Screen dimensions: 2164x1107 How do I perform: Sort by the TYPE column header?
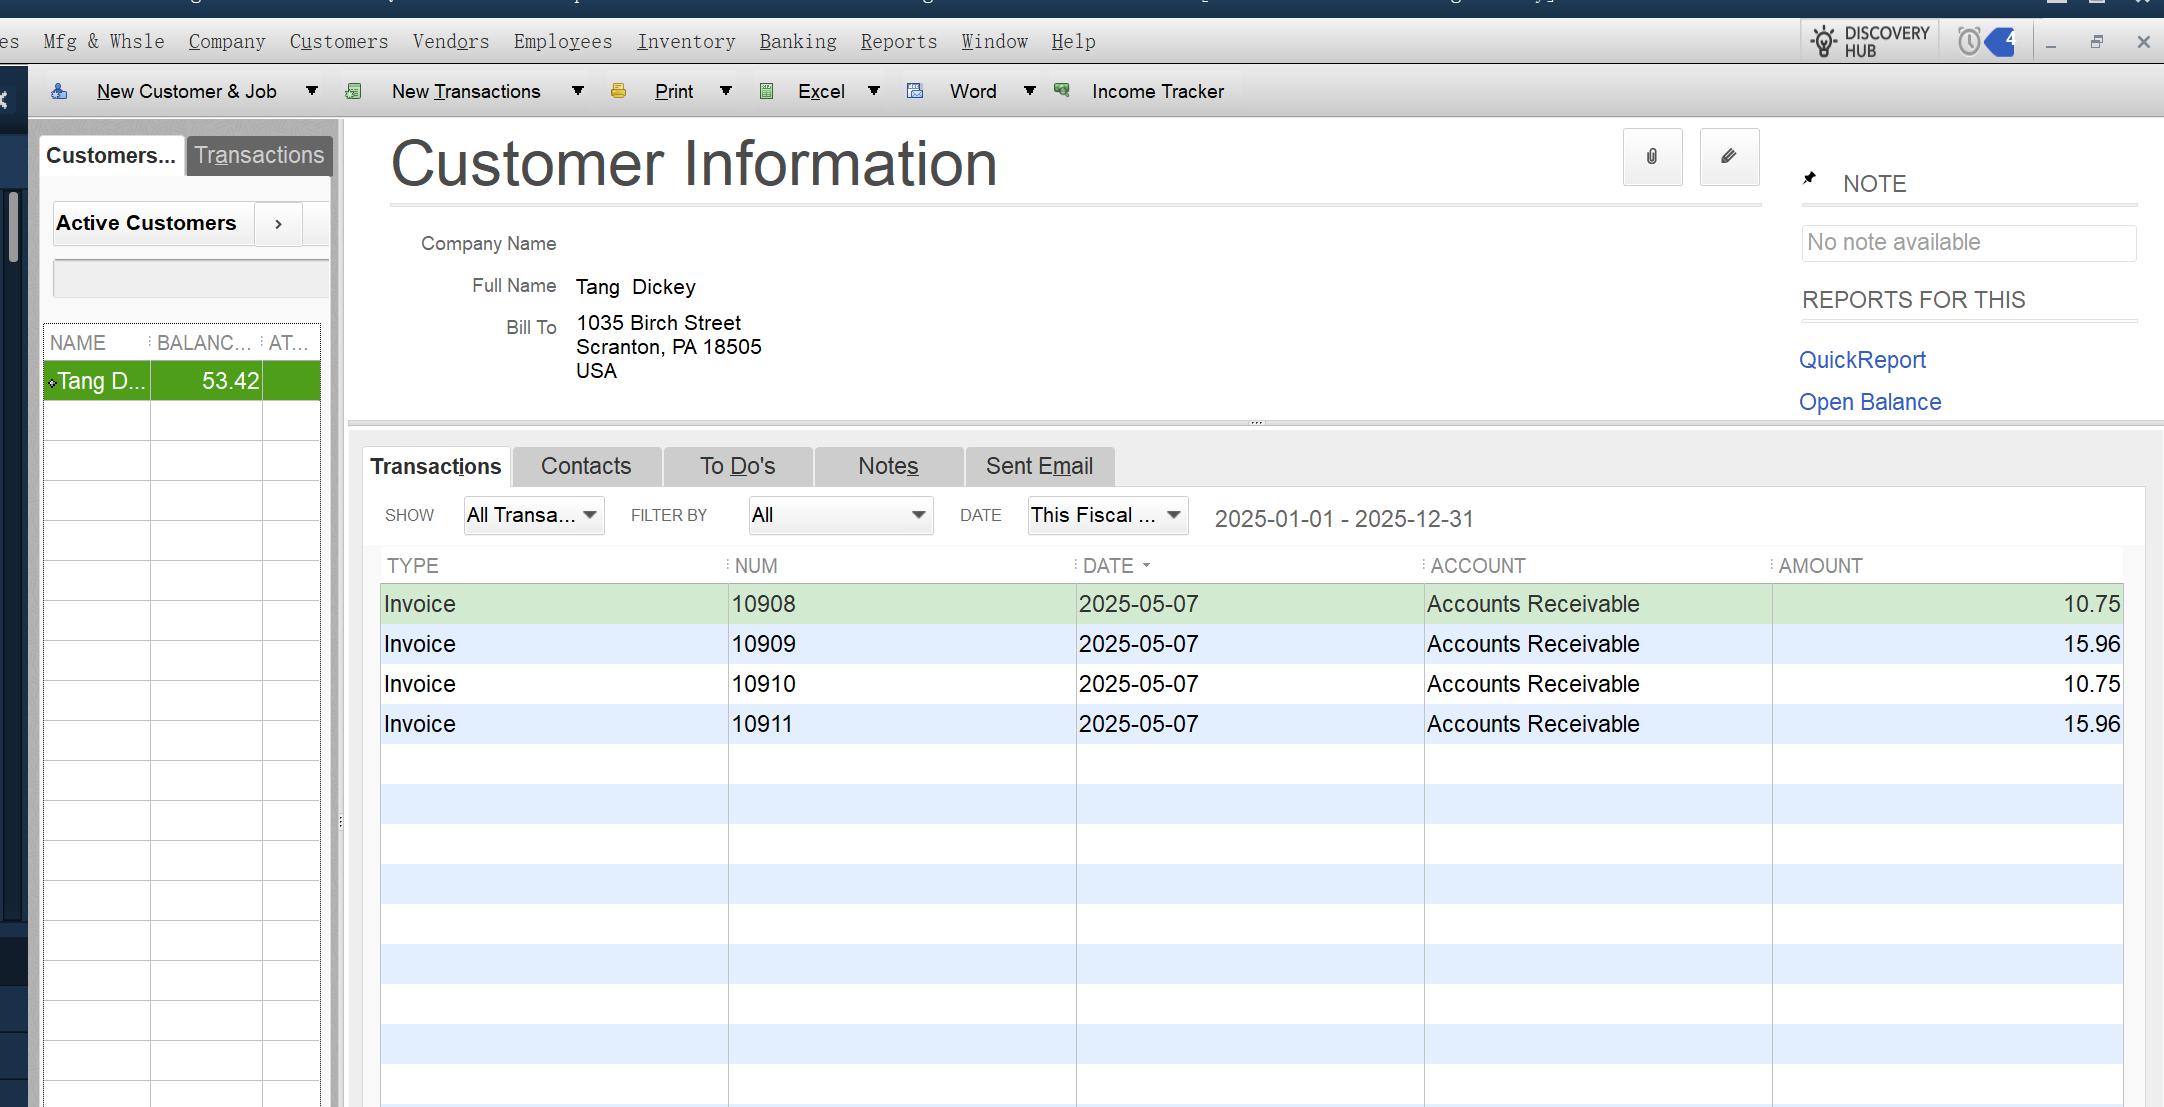[553, 566]
